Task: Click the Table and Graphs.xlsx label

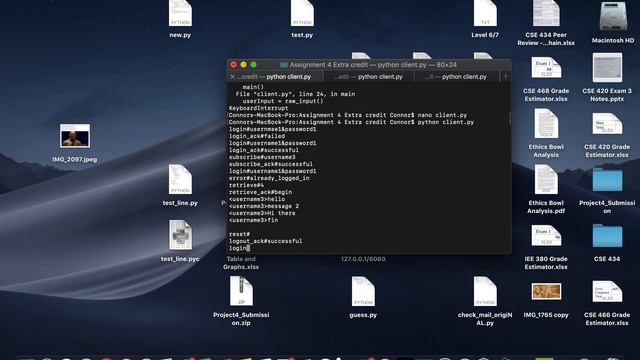Action: 241,263
